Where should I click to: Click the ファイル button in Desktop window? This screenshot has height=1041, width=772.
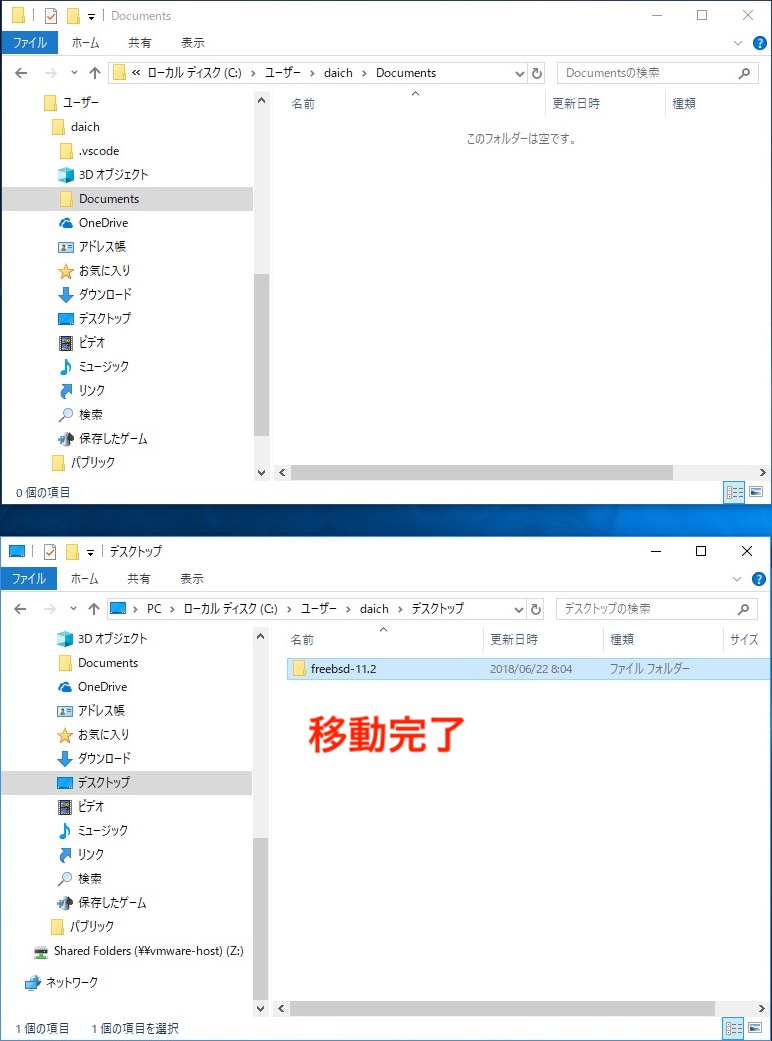[x=29, y=579]
